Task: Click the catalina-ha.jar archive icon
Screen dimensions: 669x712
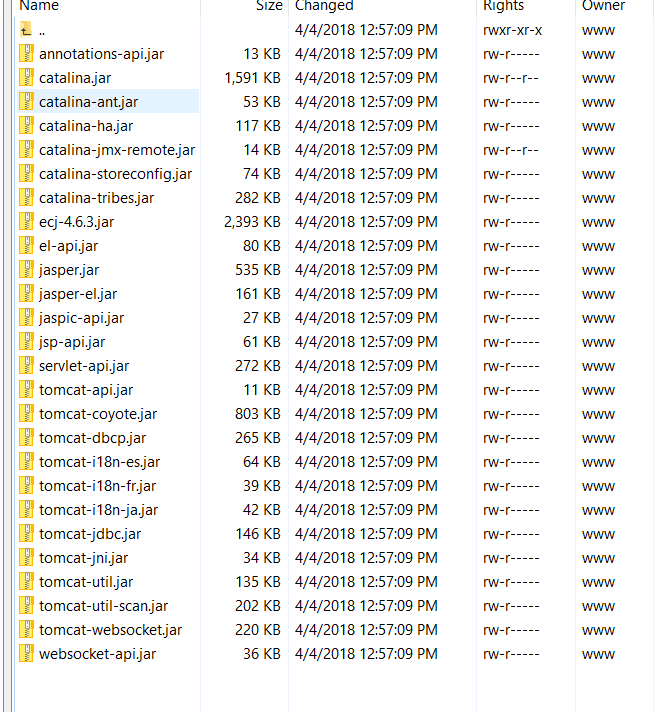Action: (26, 126)
